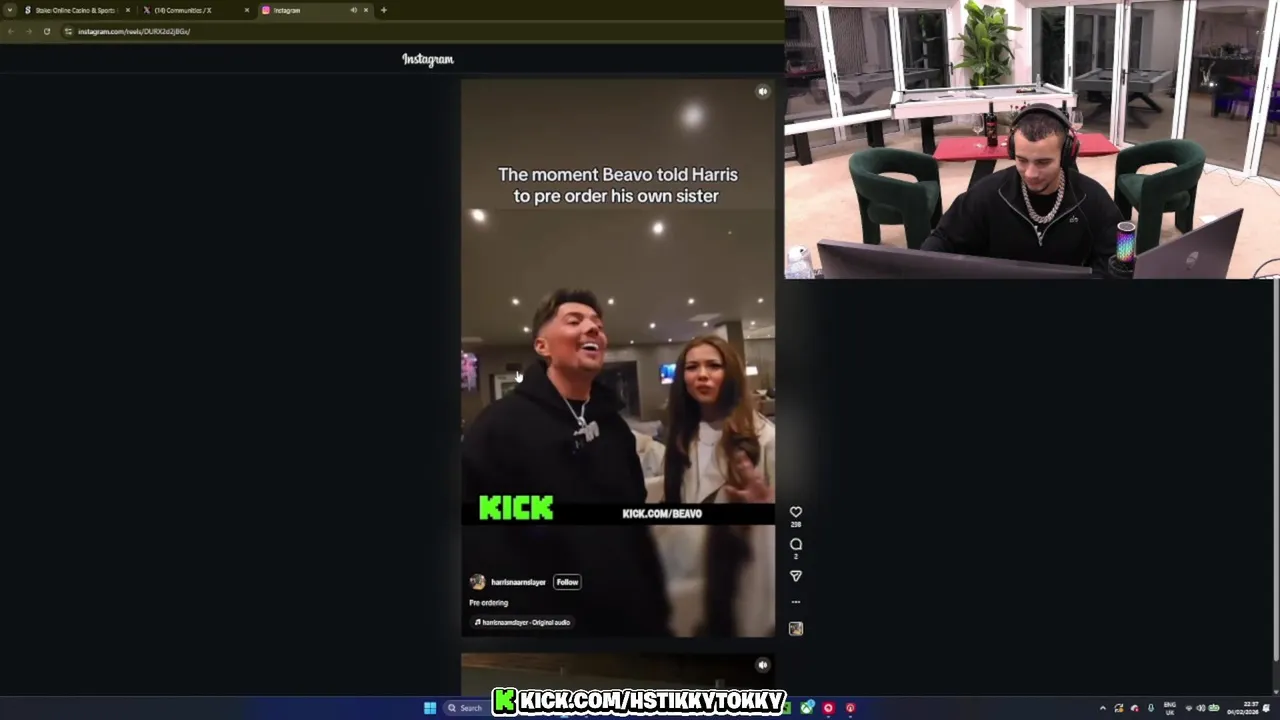Toggle sound on the next reel below
1280x720 pixels.
763,665
